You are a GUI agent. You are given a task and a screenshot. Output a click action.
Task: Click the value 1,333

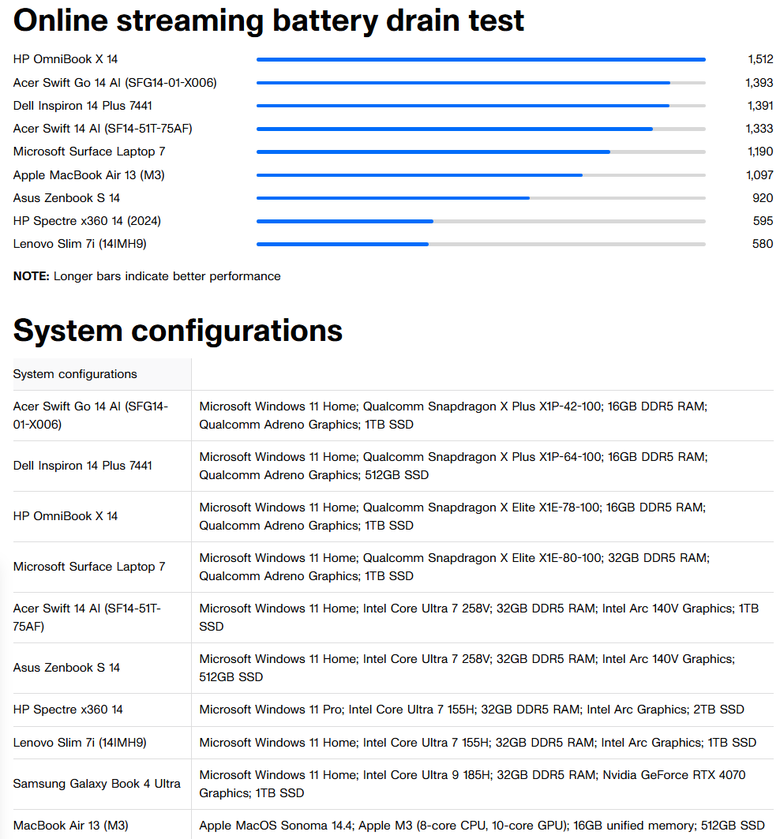pos(759,128)
